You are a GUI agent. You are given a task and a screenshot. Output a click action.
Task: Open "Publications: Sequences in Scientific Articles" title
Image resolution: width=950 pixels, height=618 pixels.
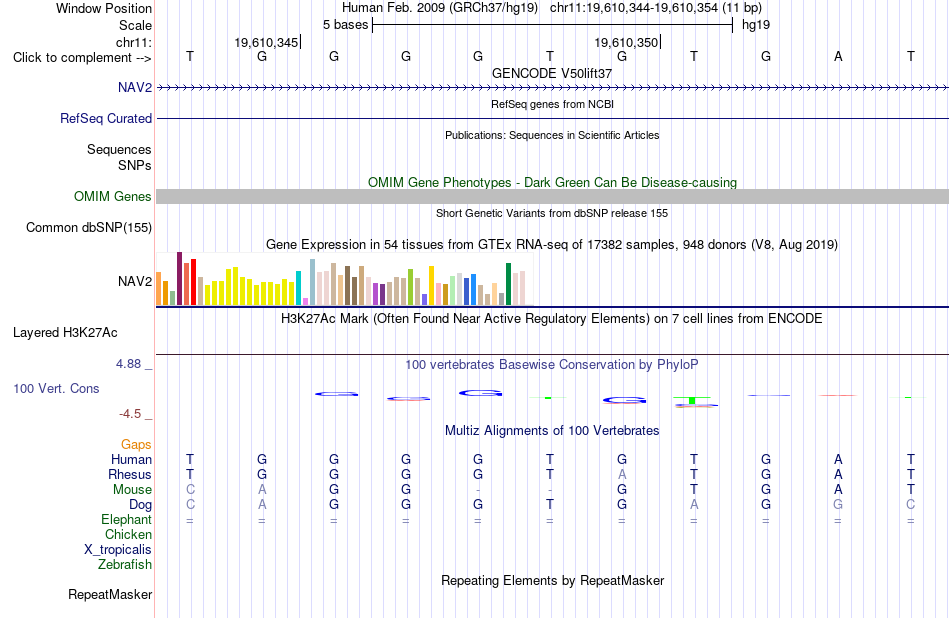[552, 135]
